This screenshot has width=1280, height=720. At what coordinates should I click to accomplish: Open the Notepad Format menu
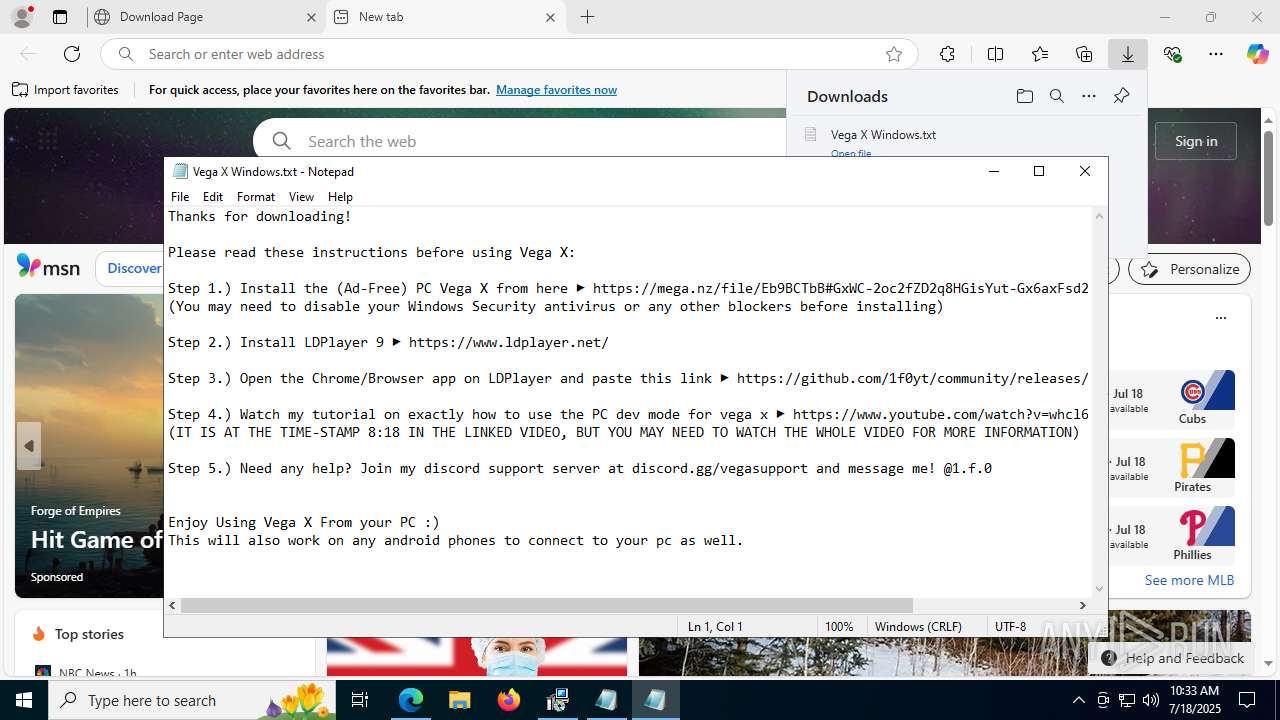(x=256, y=197)
